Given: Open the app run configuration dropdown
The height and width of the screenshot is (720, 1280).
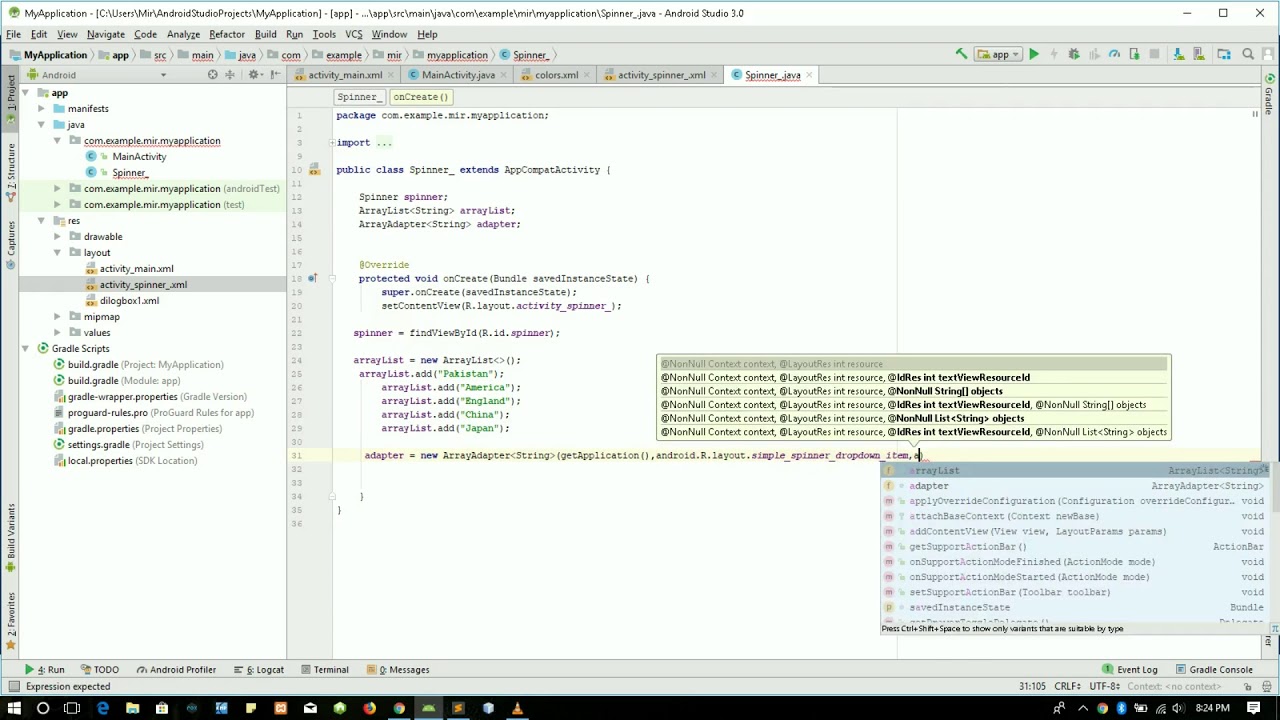Looking at the screenshot, I should tap(999, 55).
